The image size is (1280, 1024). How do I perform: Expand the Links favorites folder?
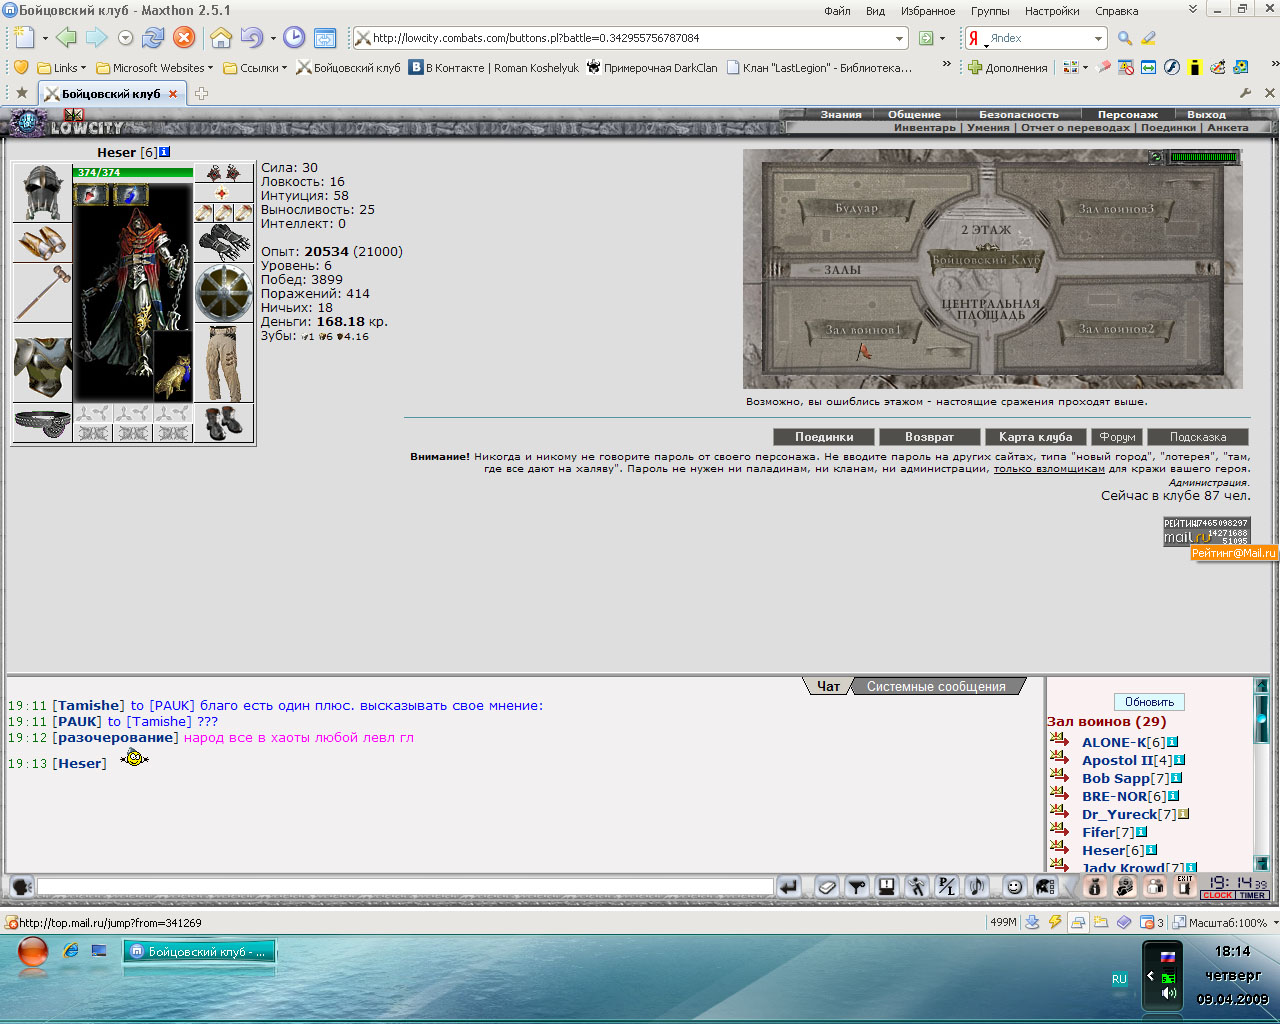click(62, 68)
